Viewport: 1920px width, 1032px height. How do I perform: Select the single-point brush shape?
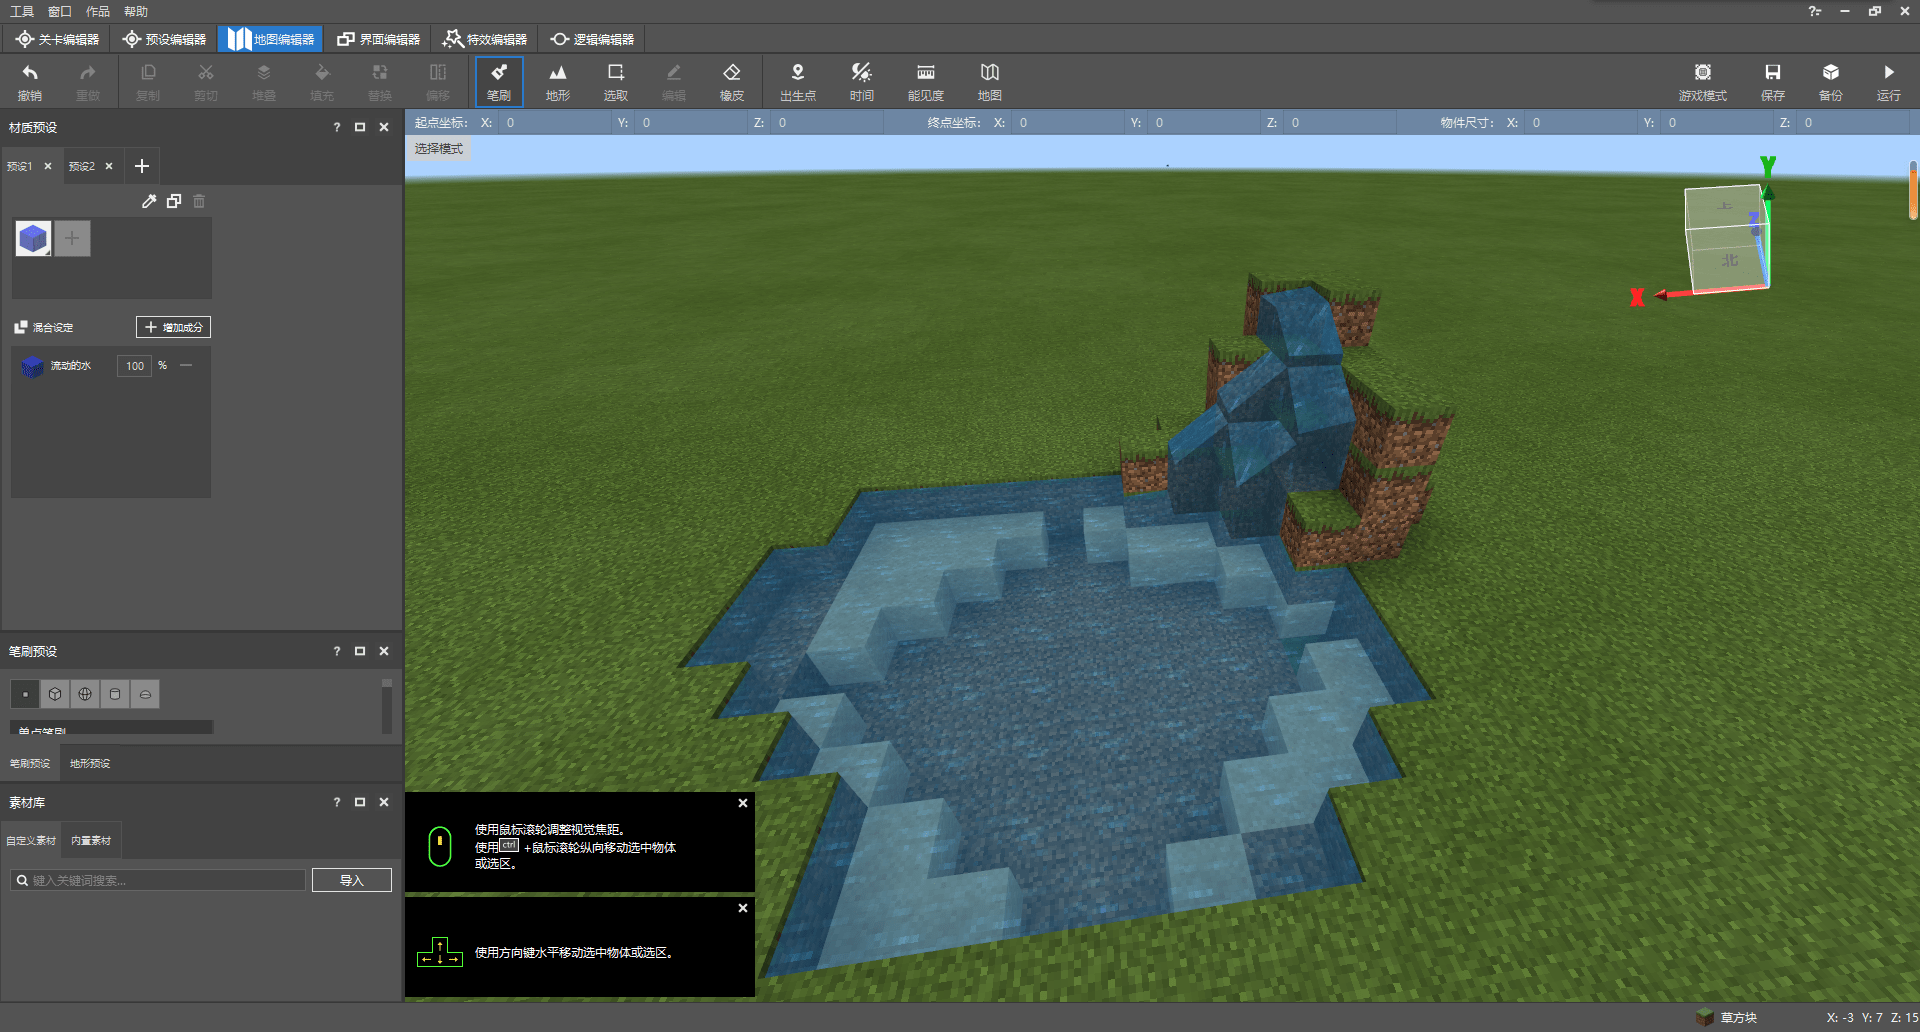tap(25, 694)
